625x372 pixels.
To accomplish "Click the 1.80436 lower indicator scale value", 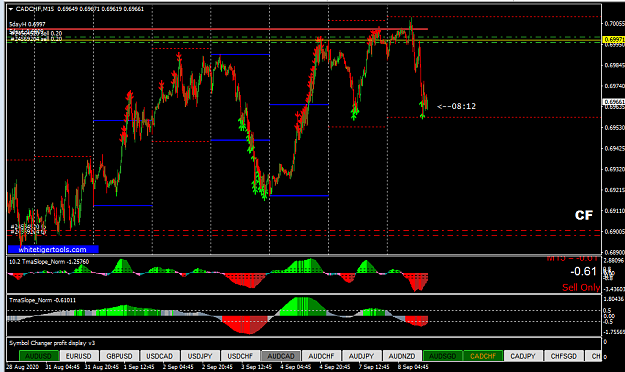I will [x=614, y=299].
